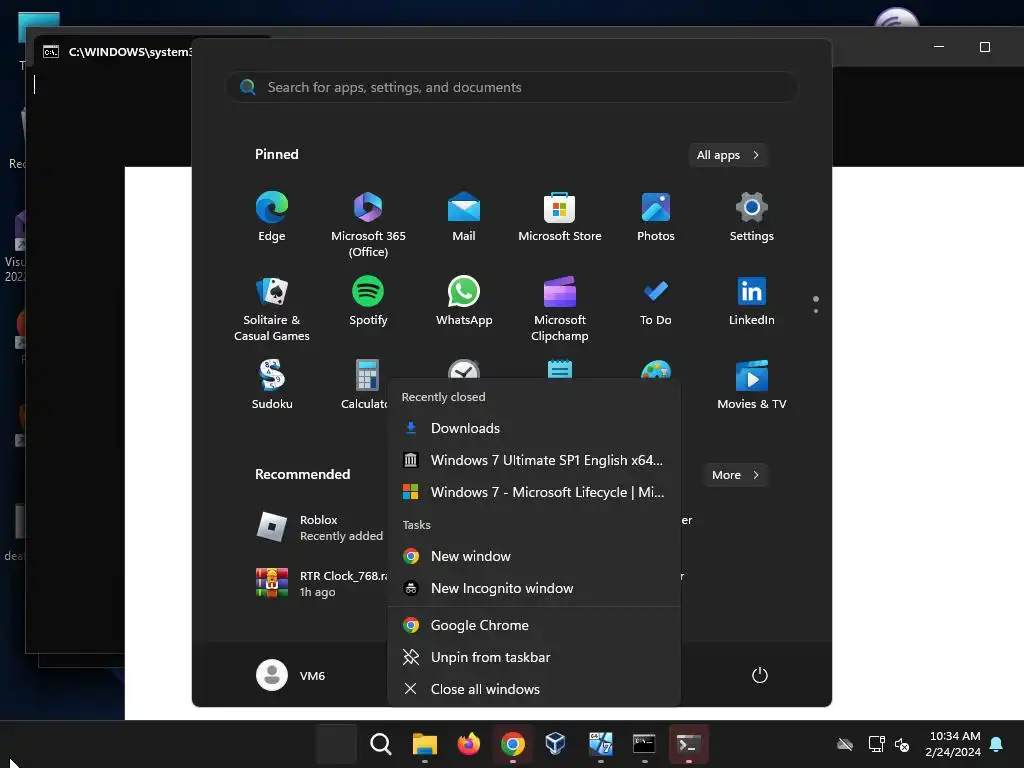Select Unpin from taskbar
1024x768 pixels.
pos(534,658)
